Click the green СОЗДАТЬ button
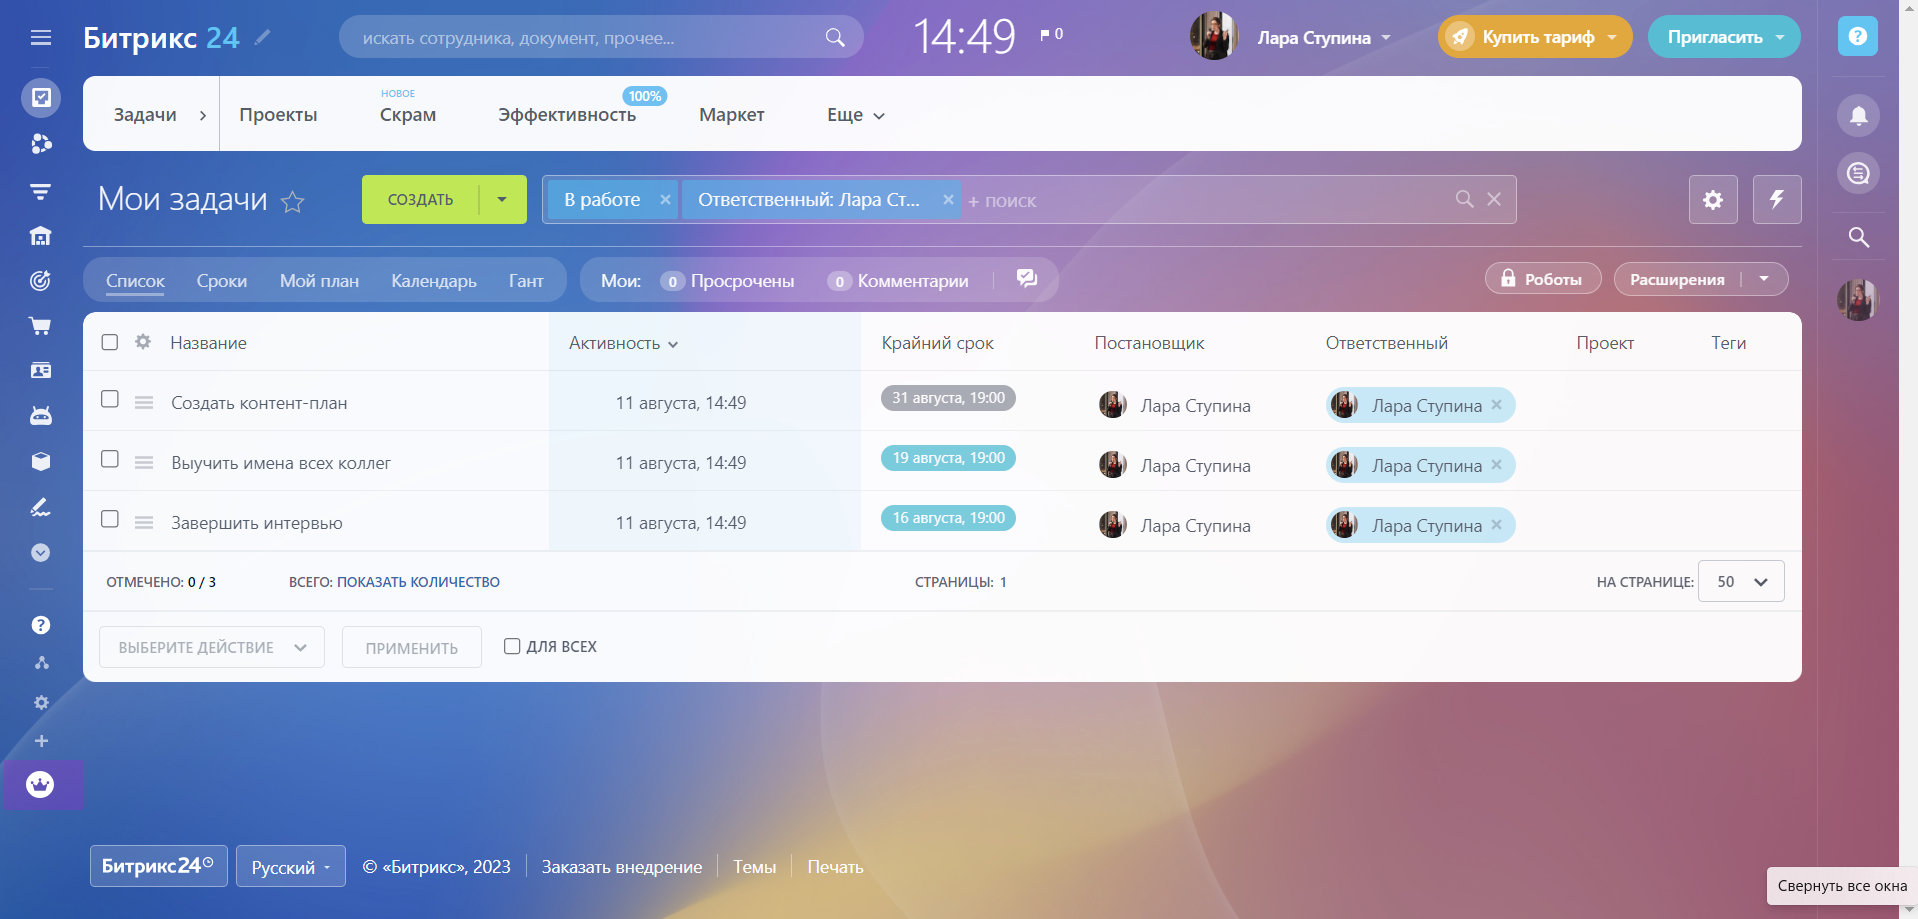The height and width of the screenshot is (919, 1918). [x=420, y=200]
